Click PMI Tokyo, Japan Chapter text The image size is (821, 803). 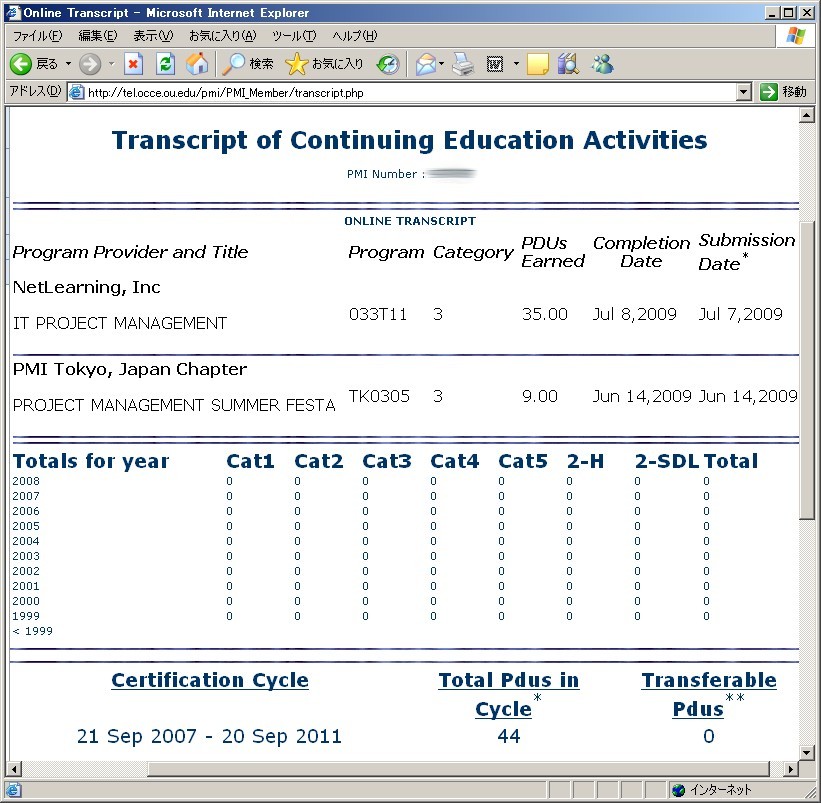coord(130,370)
